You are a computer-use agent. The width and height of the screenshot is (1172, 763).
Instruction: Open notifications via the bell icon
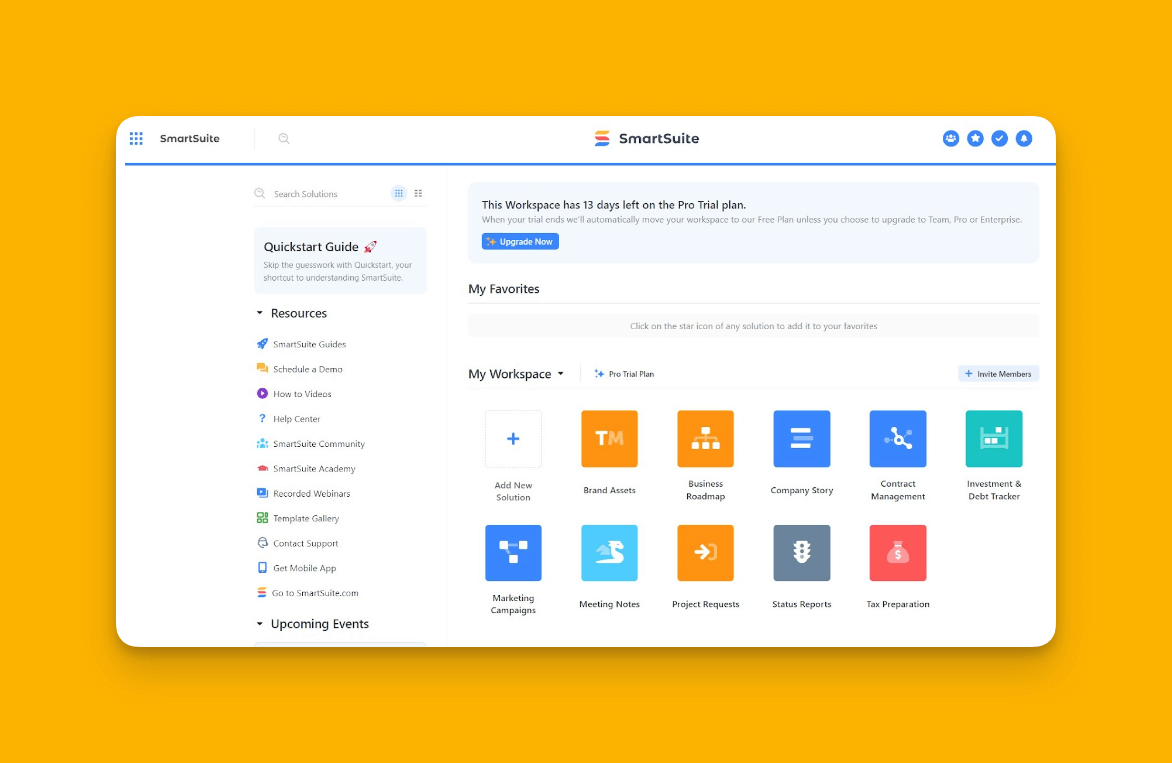point(1024,138)
